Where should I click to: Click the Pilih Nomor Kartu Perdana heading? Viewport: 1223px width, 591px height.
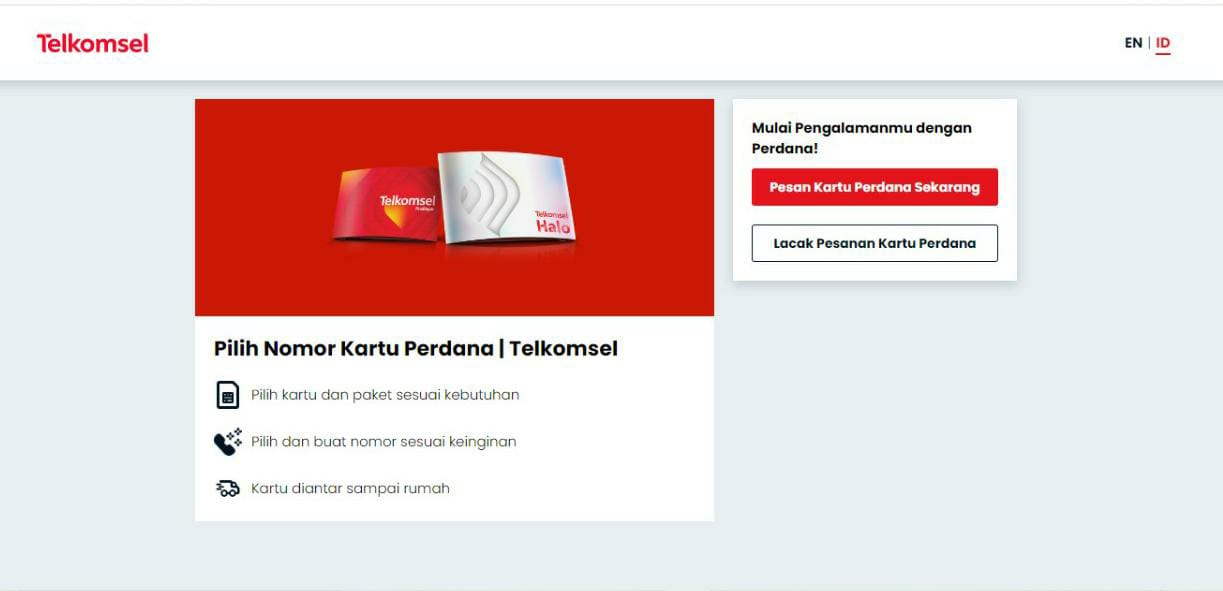416,348
